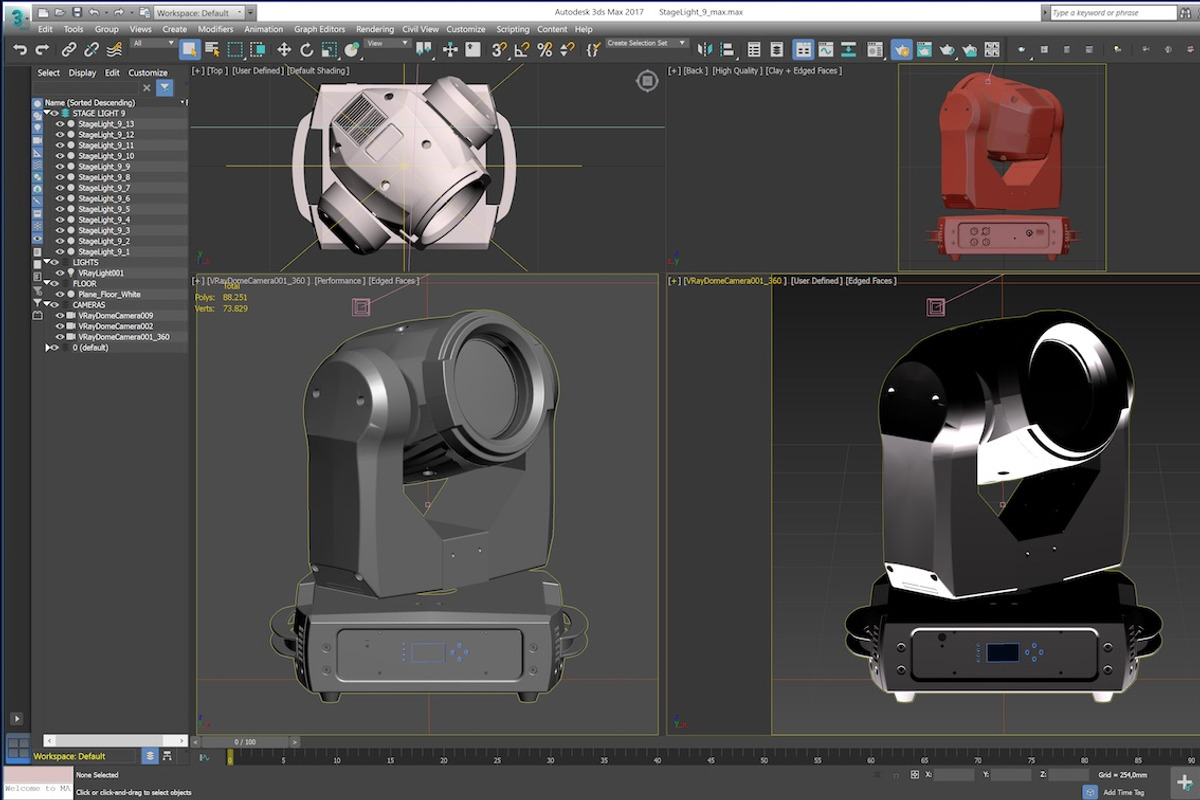Viewport: 1200px width, 800px height.
Task: Open the Material Editor icon
Action: pos(875,49)
